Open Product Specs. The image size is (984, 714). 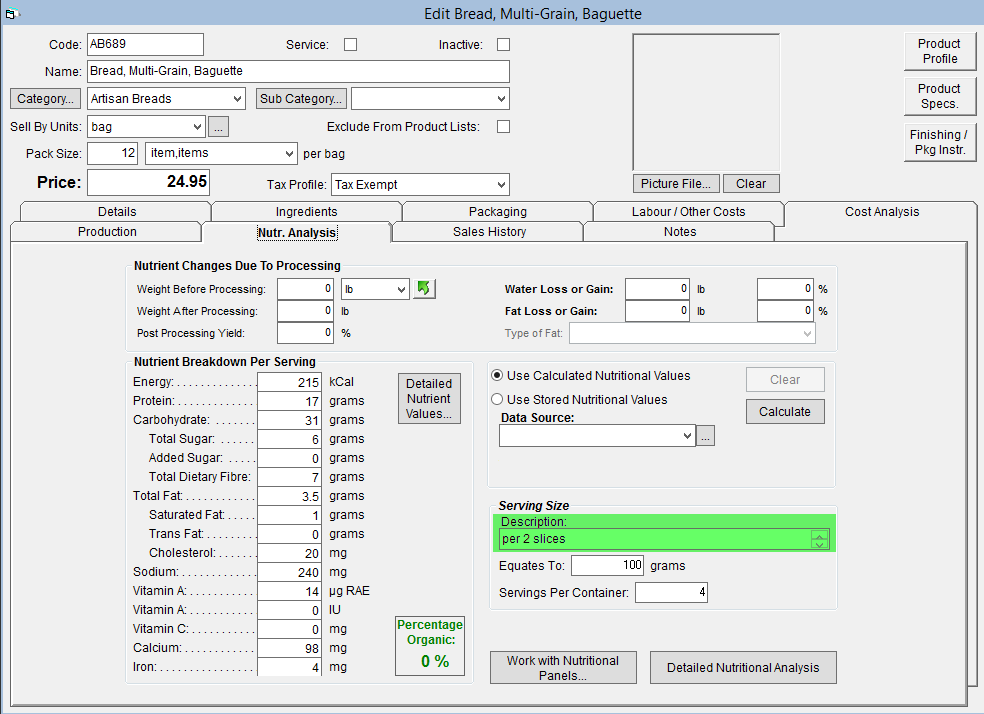click(939, 97)
